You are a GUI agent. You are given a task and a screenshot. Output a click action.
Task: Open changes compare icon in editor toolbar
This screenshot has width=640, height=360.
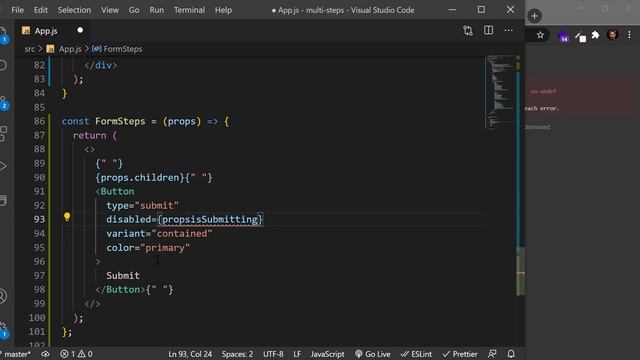[468, 31]
